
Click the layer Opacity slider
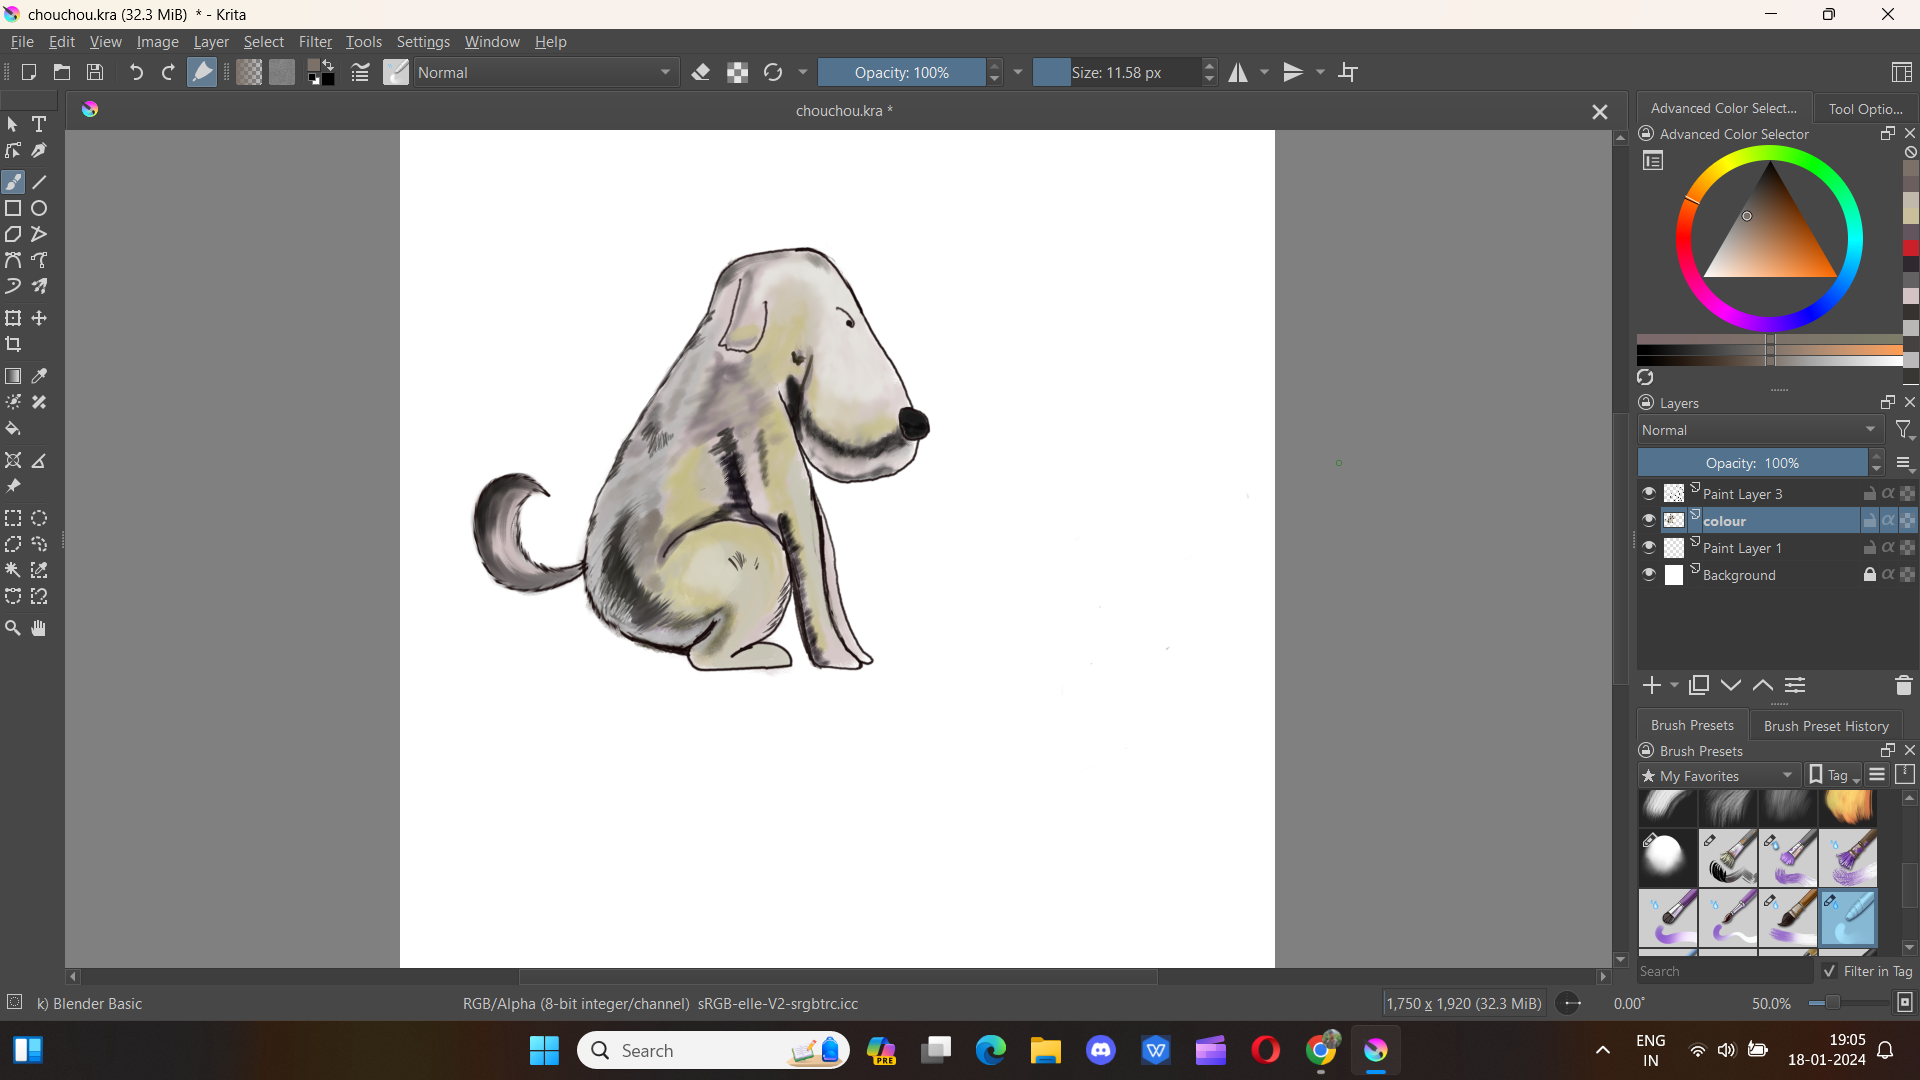(1752, 463)
